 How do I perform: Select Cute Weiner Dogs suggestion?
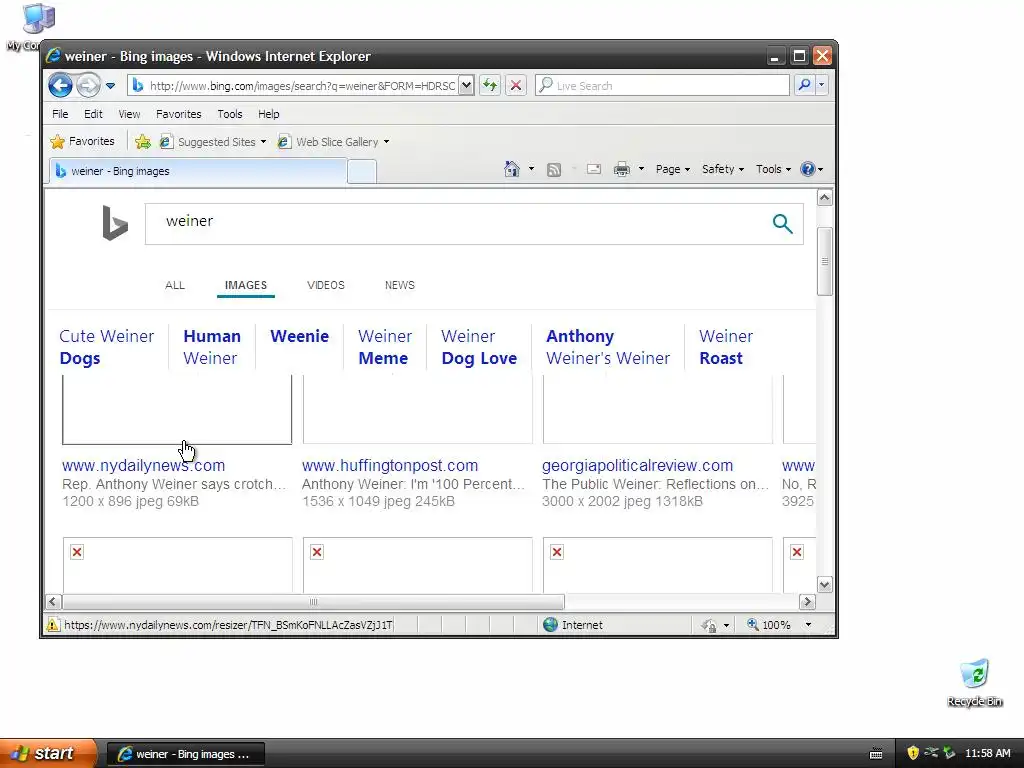106,347
